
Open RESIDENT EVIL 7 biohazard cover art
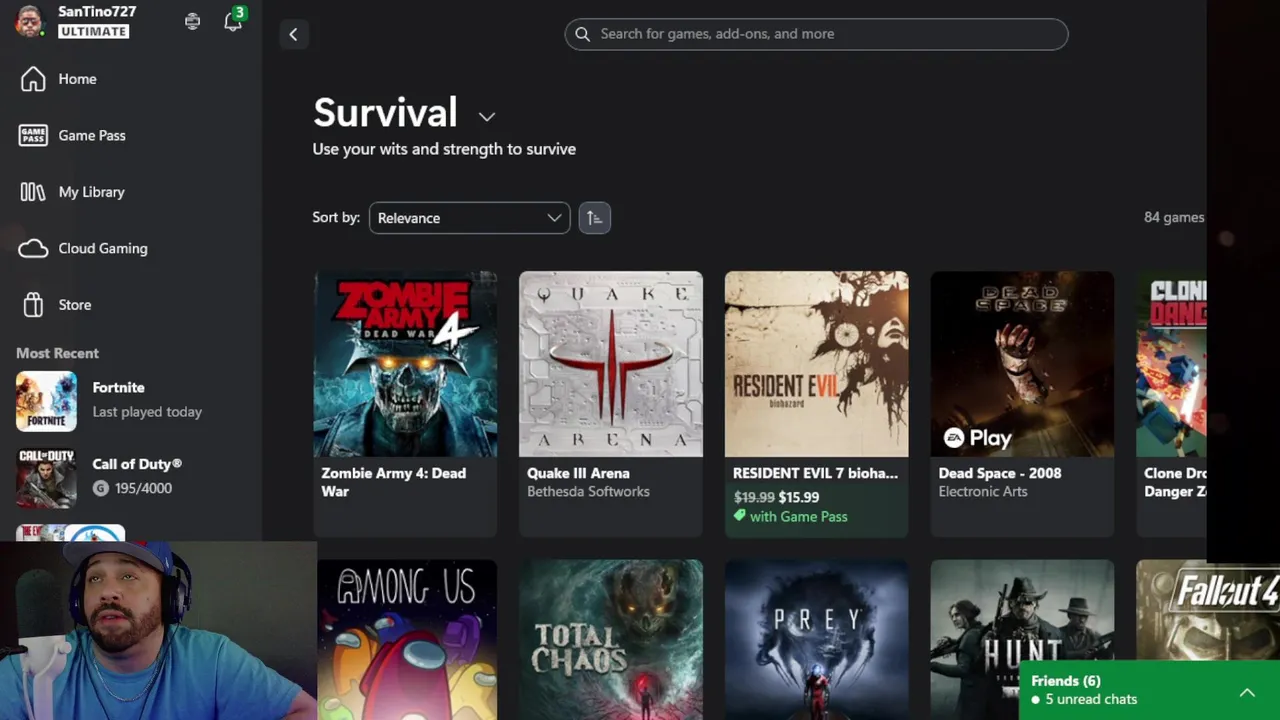[817, 364]
